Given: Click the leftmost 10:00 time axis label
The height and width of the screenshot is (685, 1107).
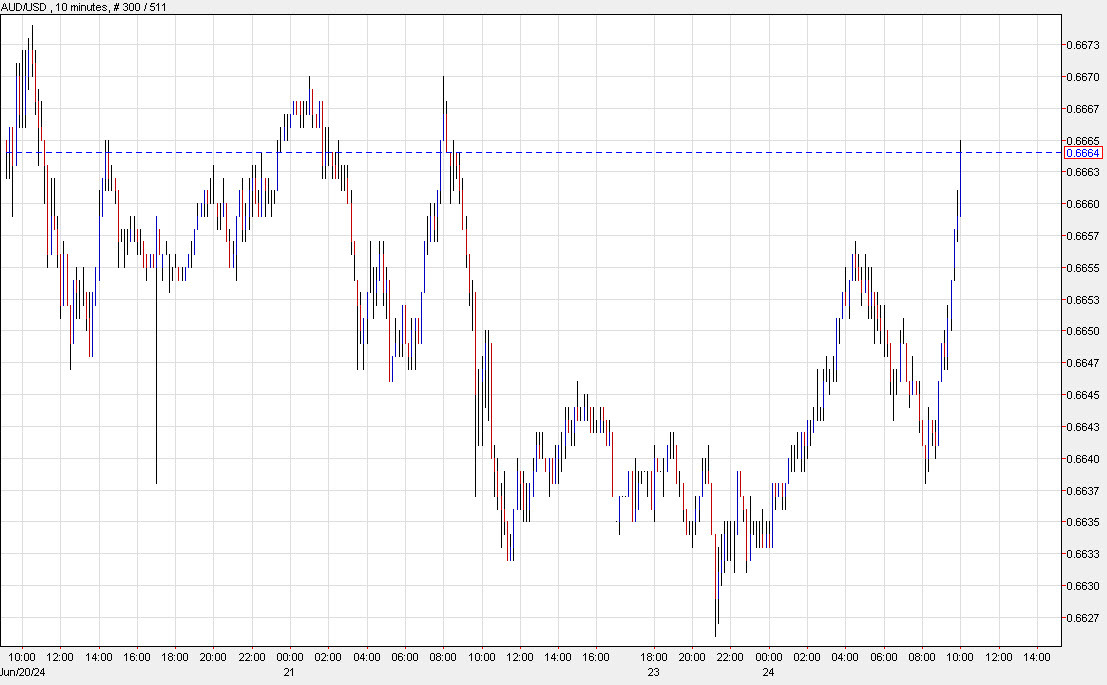Looking at the screenshot, I should coord(21,658).
